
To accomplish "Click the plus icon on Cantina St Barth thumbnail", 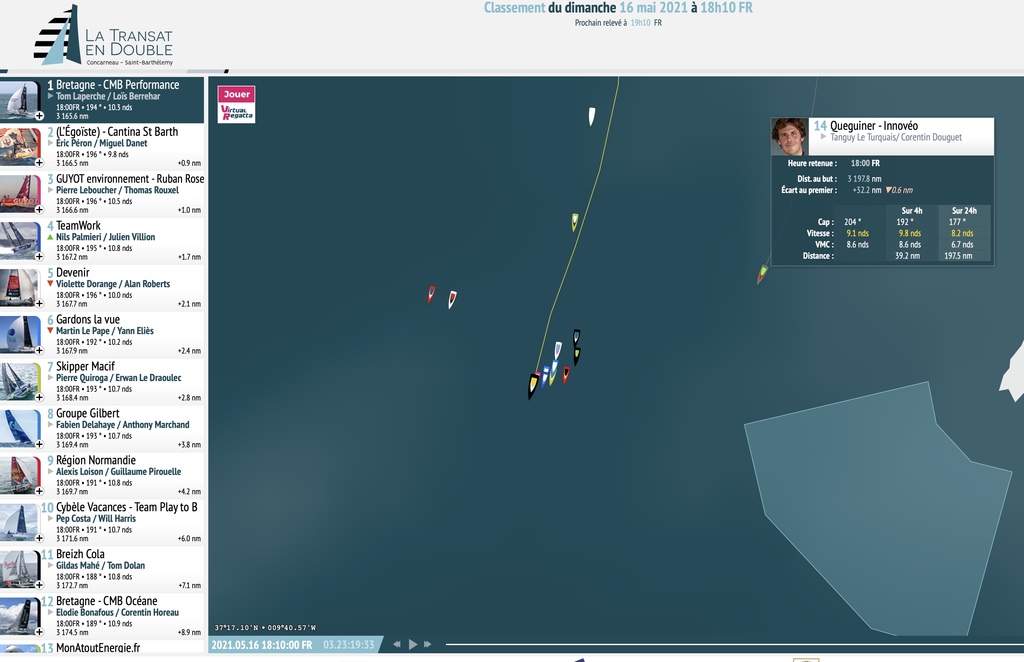I will [39, 163].
